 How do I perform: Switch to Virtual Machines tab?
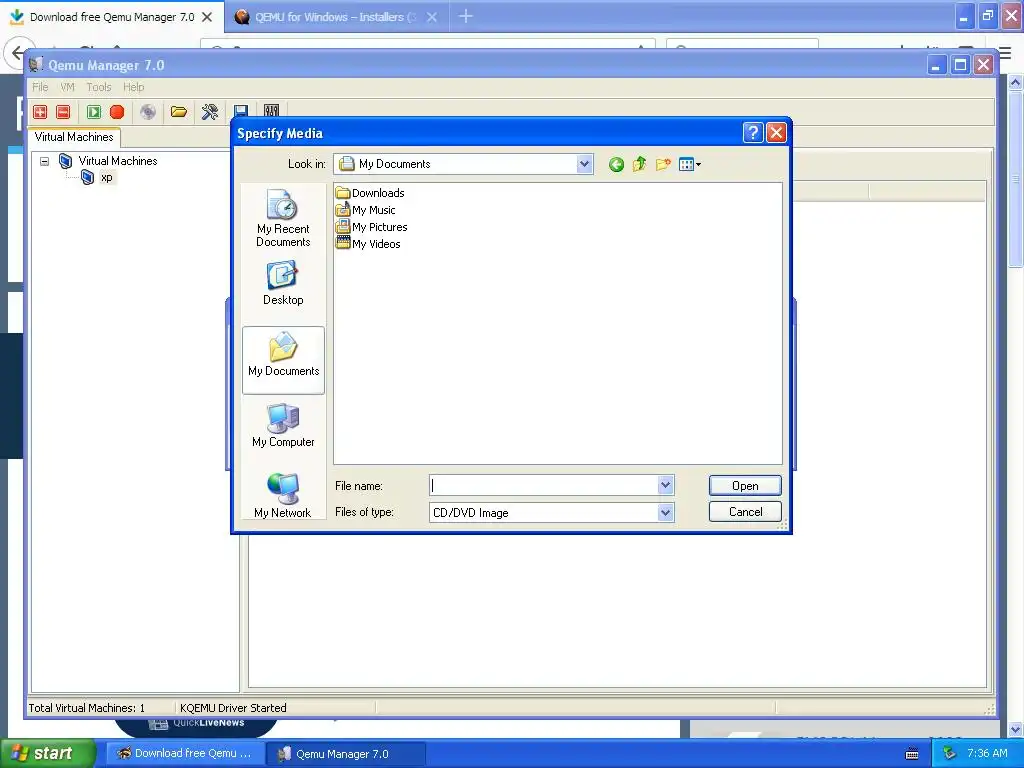74,137
